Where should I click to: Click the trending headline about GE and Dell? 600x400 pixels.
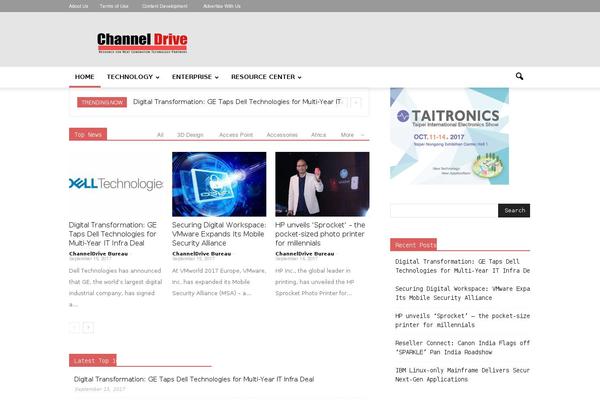click(x=237, y=102)
